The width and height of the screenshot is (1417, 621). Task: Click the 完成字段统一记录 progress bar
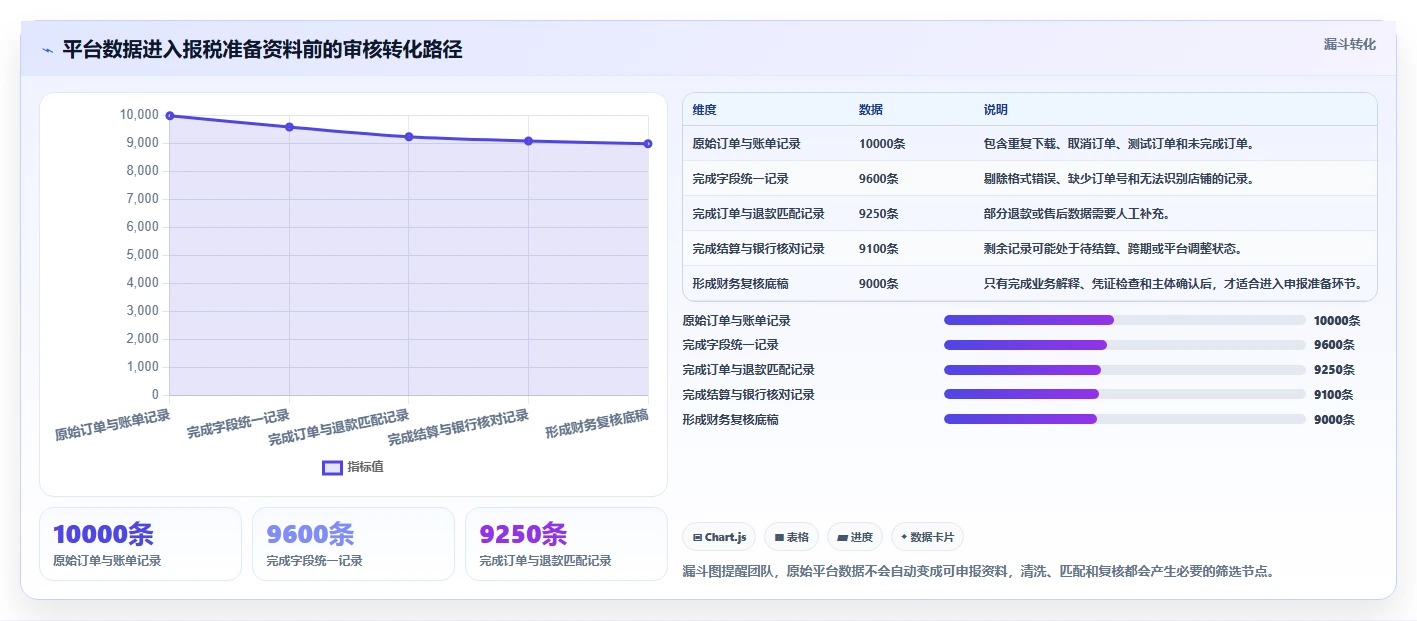(1125, 345)
